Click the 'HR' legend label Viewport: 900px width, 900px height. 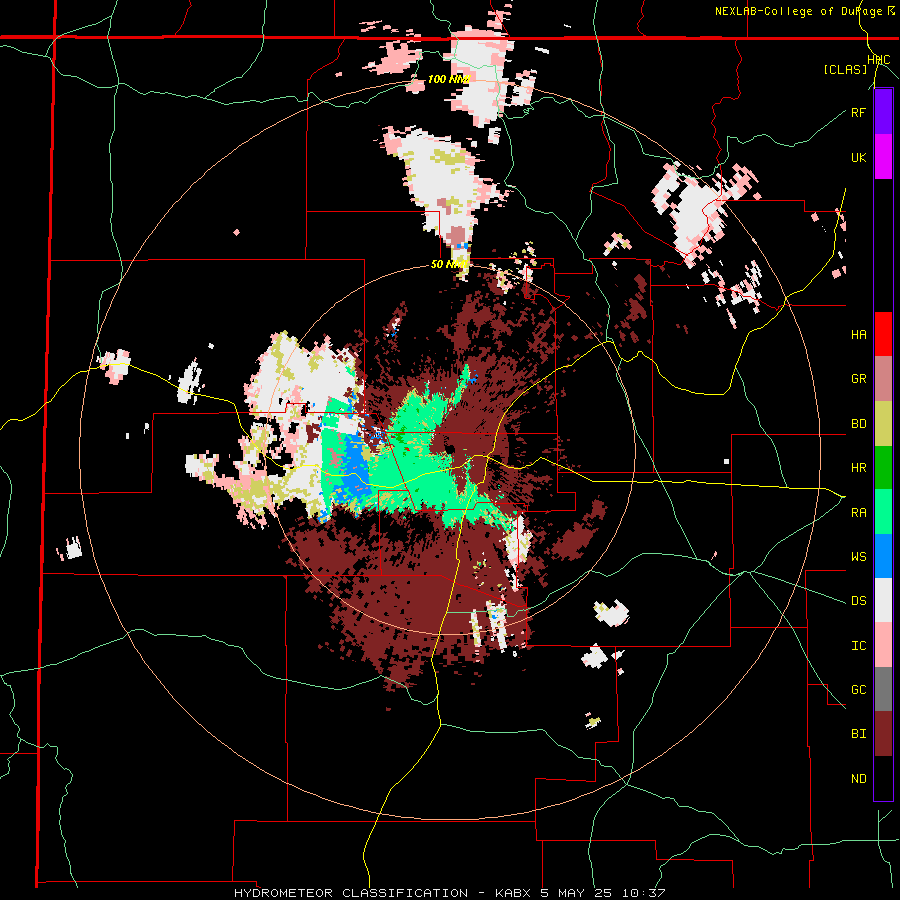(x=858, y=468)
